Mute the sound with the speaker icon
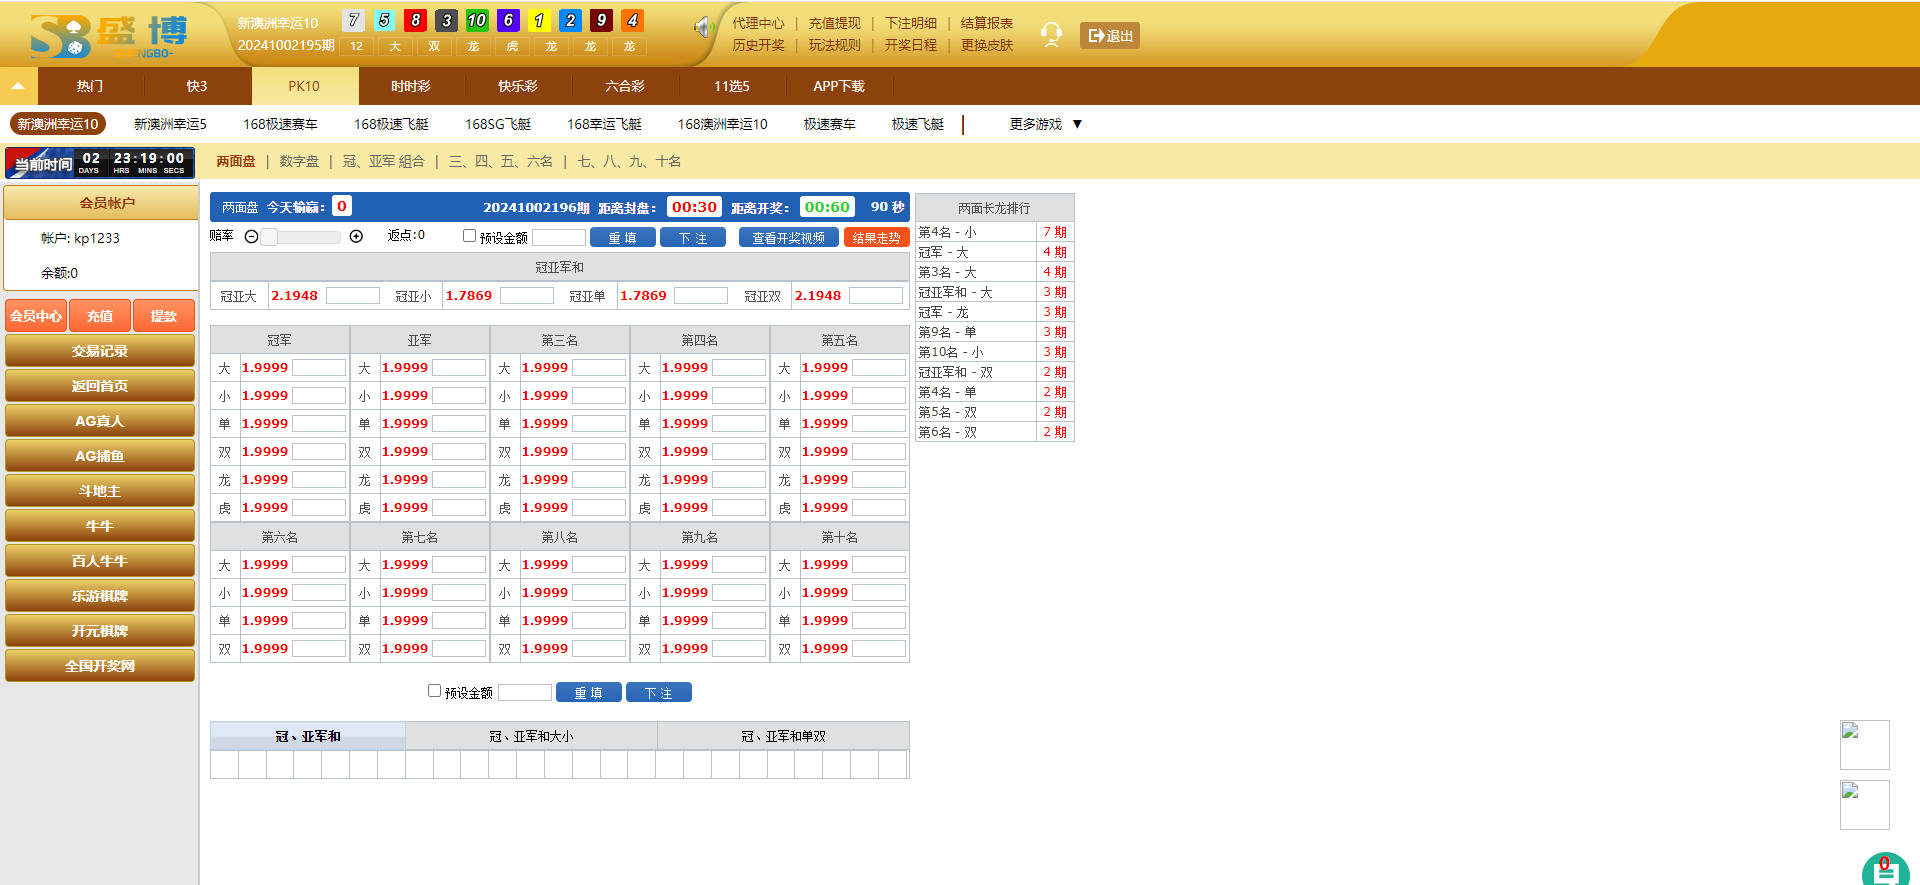 (x=703, y=28)
